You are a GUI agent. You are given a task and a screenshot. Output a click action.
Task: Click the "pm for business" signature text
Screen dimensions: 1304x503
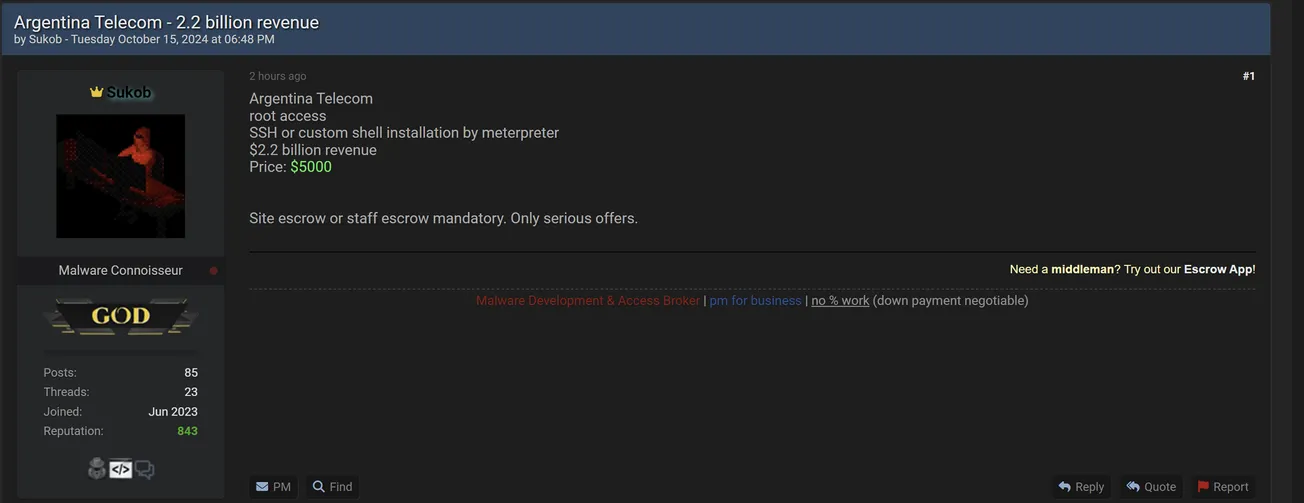tap(755, 301)
